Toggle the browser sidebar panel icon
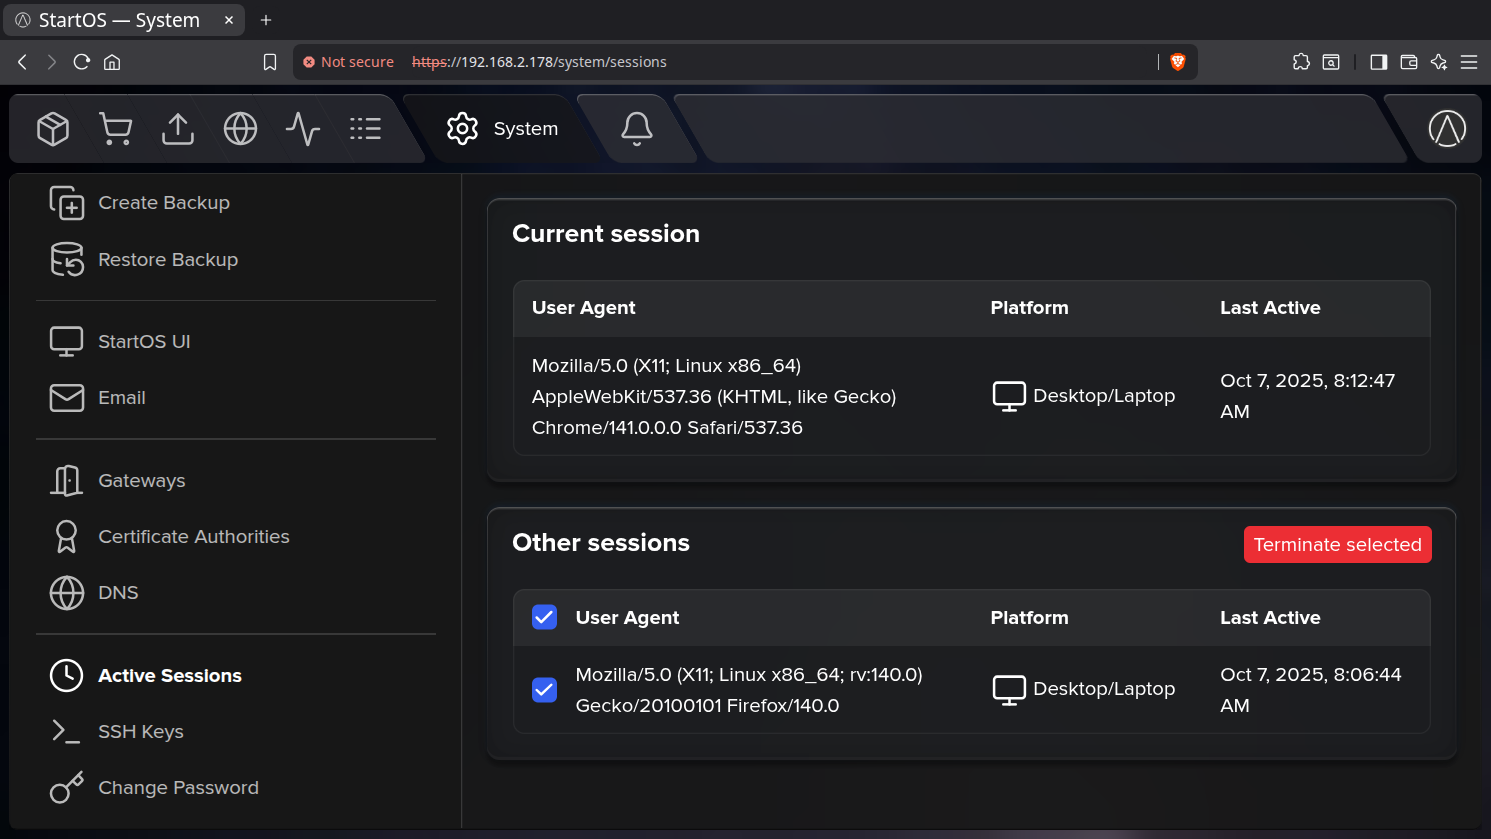This screenshot has height=839, width=1491. [1378, 62]
